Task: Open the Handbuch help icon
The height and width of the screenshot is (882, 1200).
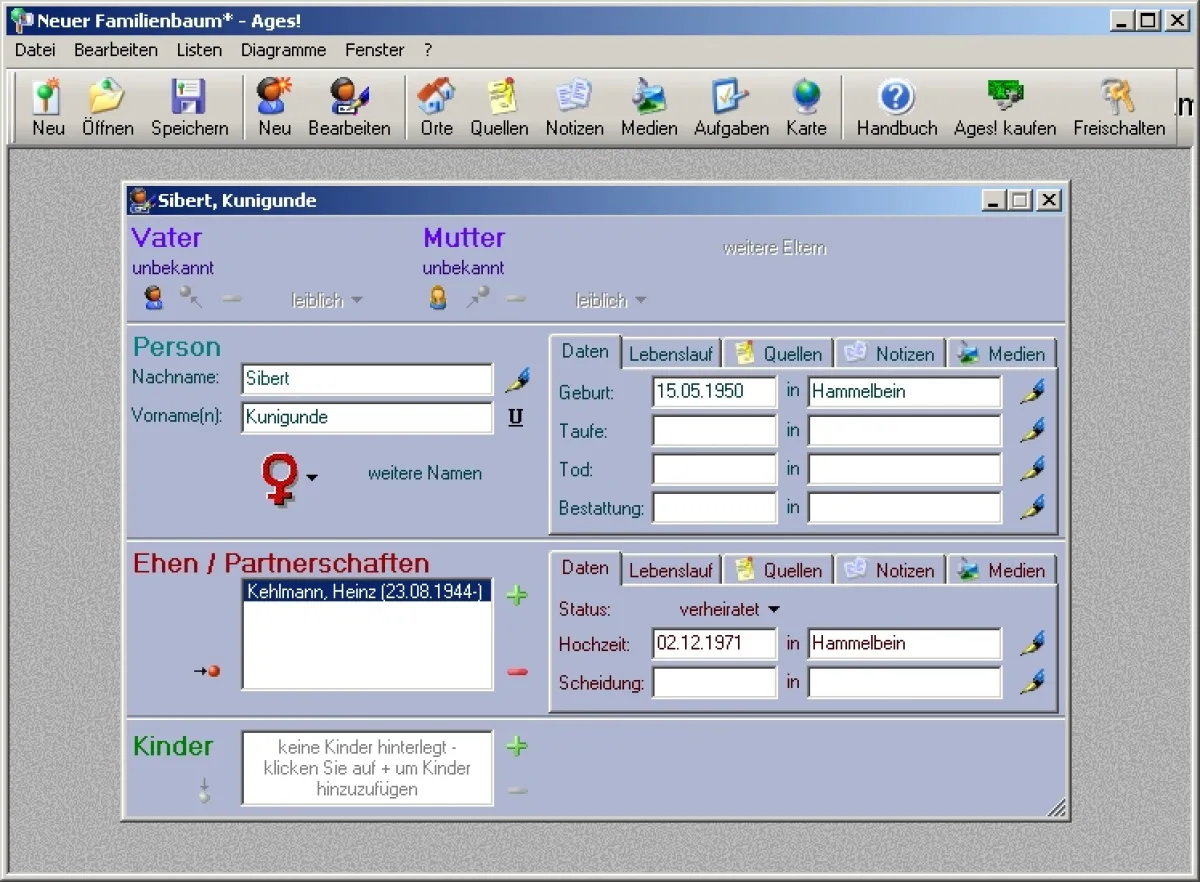Action: coord(896,97)
